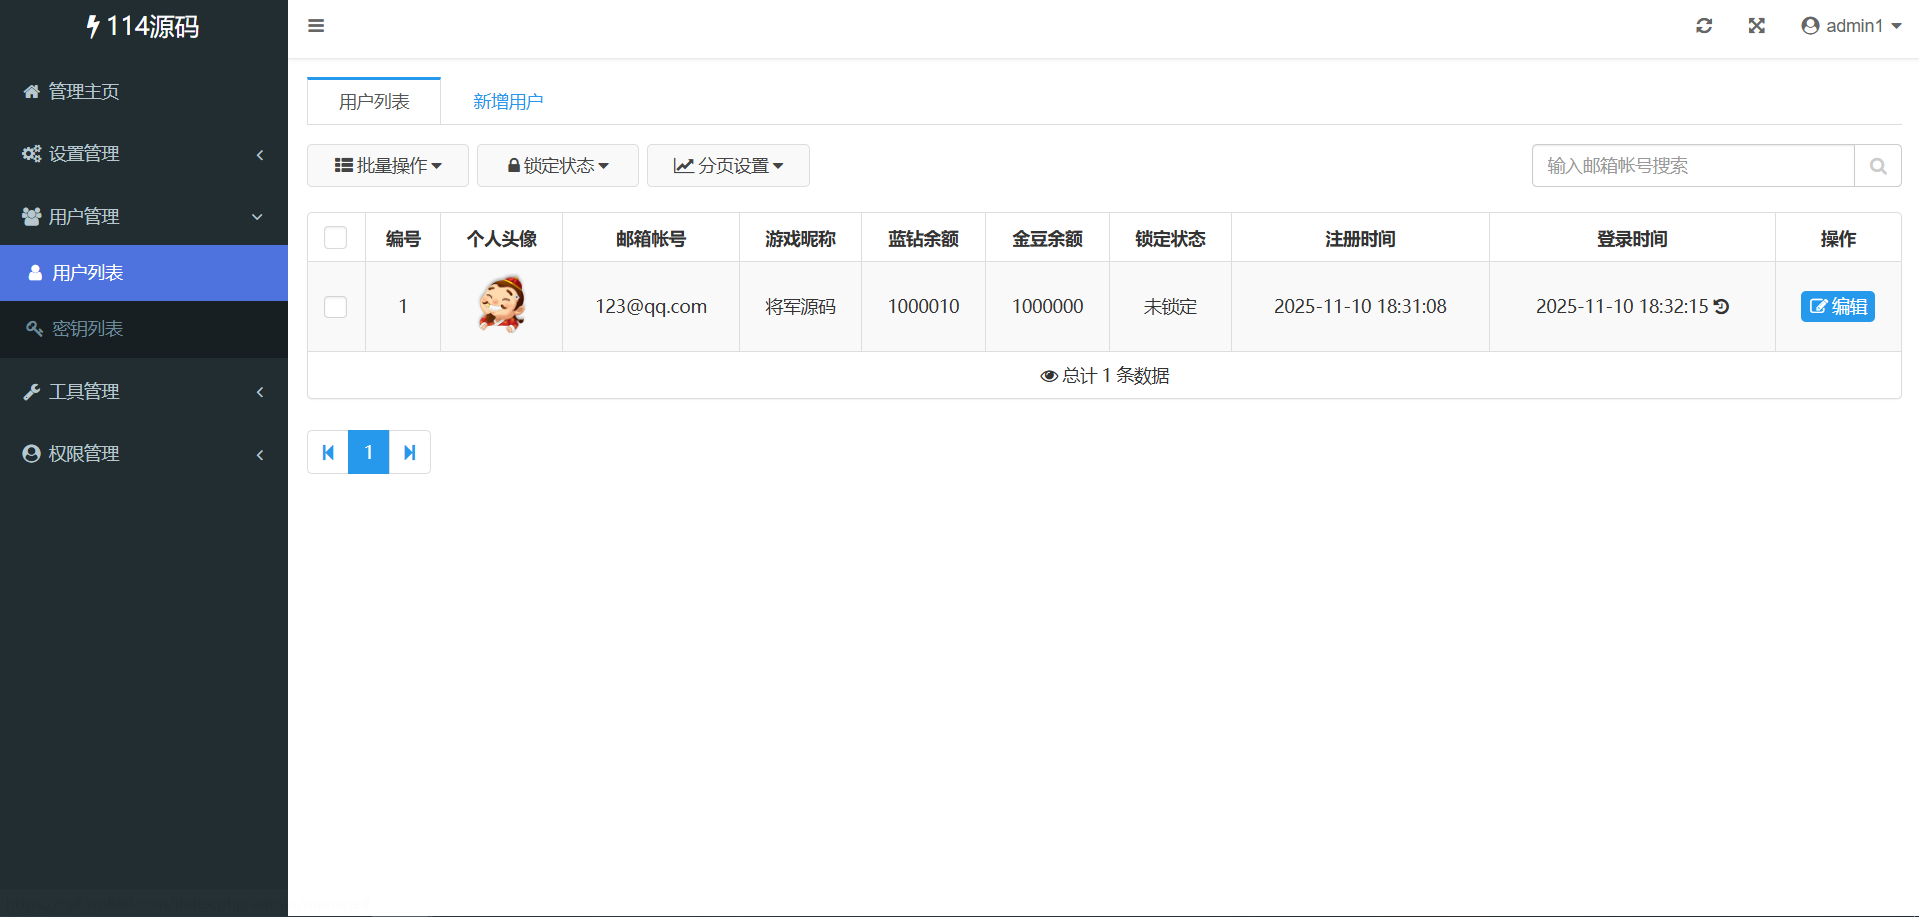This screenshot has height=917, width=1919.
Task: Open the admin1 account menu
Action: tap(1851, 26)
